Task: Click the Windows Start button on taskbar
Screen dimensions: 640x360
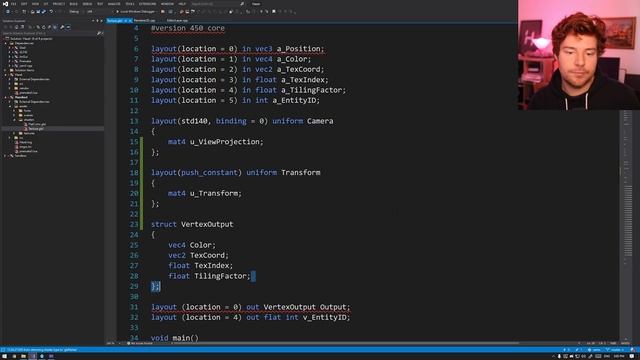Action: 4,356
